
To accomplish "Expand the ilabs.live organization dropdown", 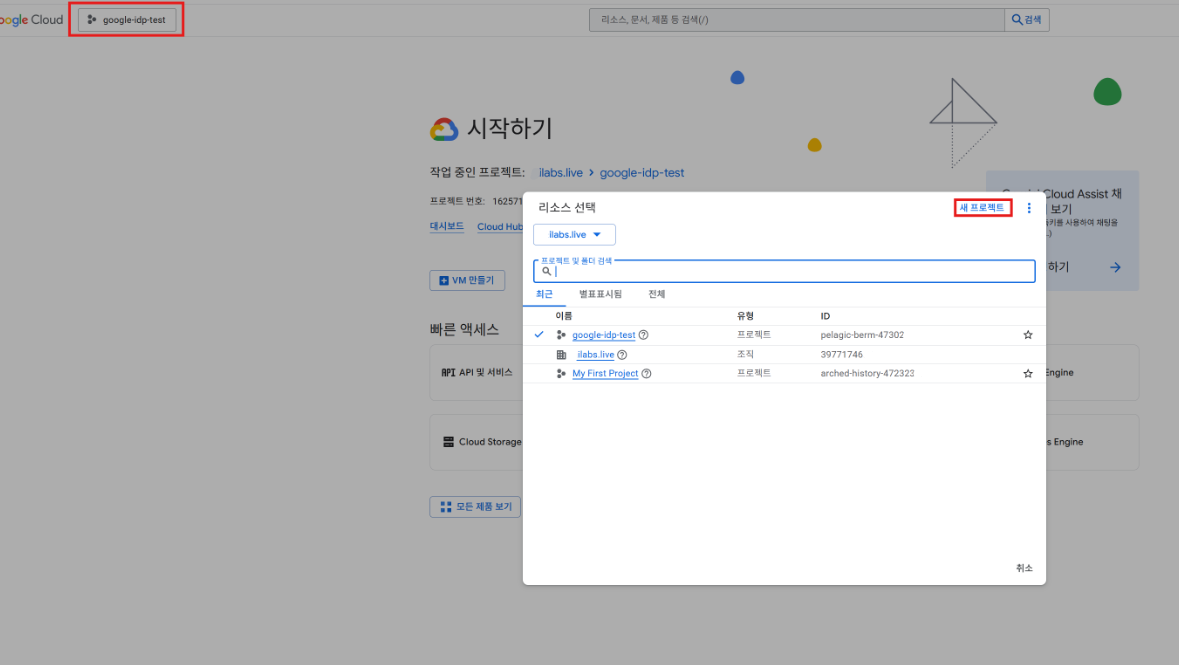I will [574, 234].
